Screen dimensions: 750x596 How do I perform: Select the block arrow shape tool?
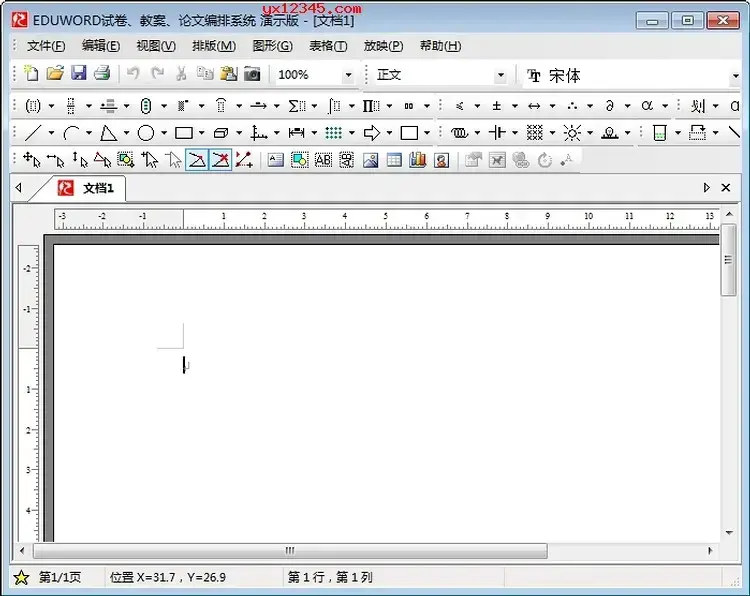(x=372, y=133)
